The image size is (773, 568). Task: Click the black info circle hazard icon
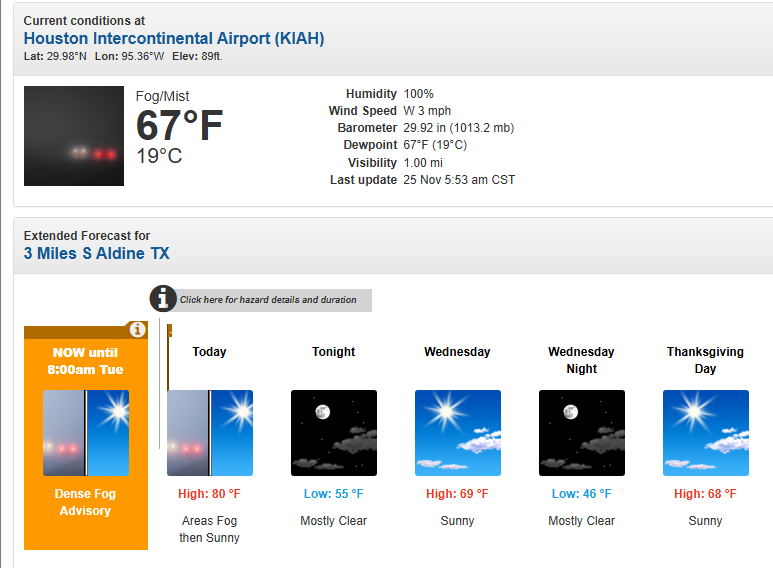(x=163, y=298)
